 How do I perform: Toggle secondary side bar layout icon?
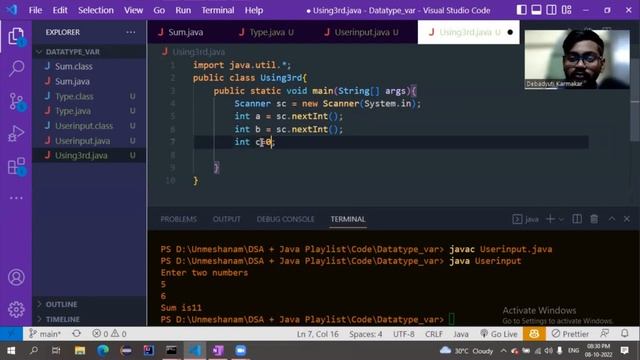[x=551, y=10]
